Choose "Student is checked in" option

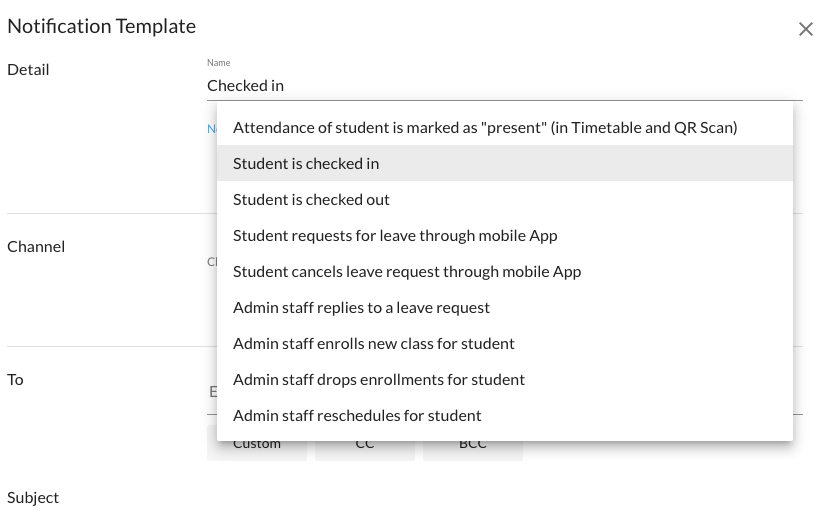point(306,164)
